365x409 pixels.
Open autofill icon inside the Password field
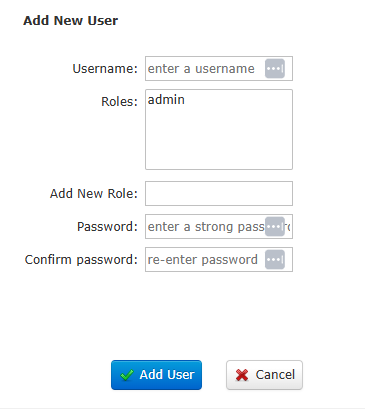coord(275,227)
